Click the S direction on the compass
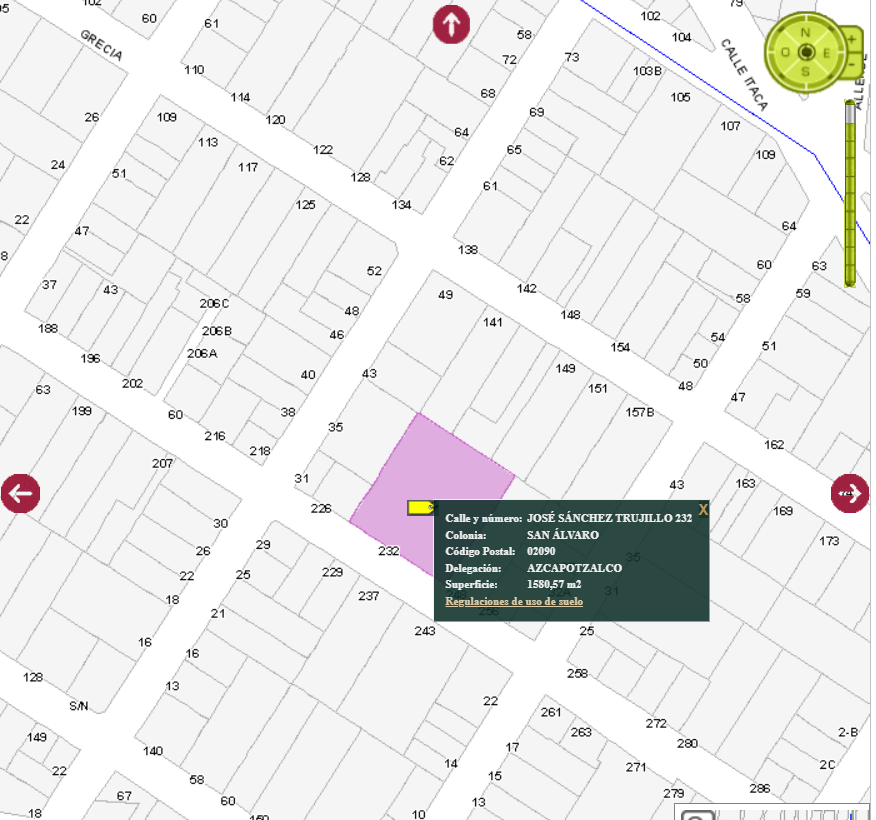Image resolution: width=876 pixels, height=820 pixels. click(x=805, y=71)
